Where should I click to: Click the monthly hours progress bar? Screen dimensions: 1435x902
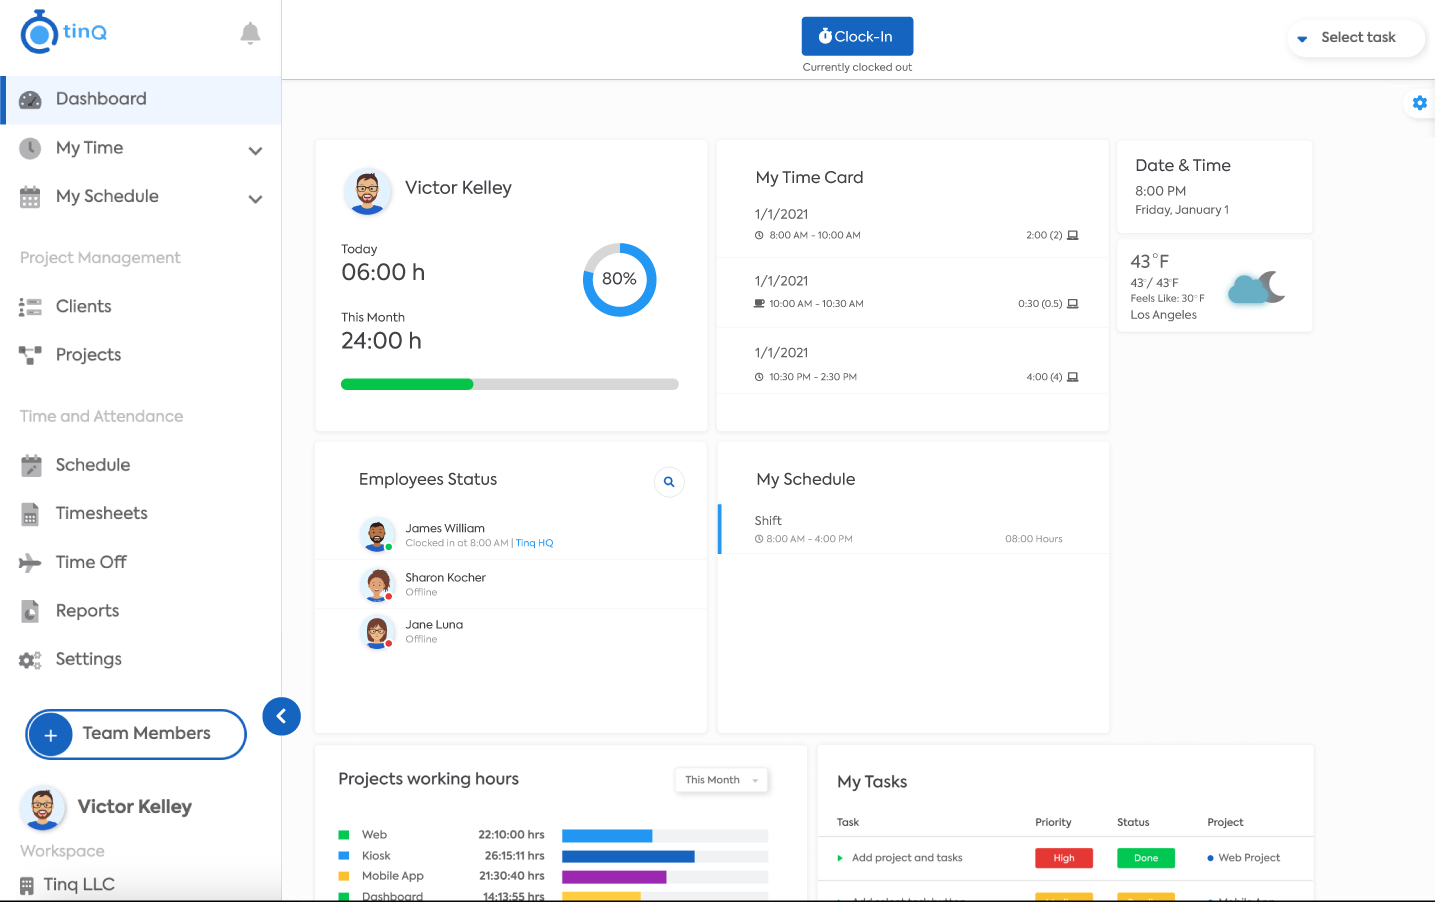point(510,383)
